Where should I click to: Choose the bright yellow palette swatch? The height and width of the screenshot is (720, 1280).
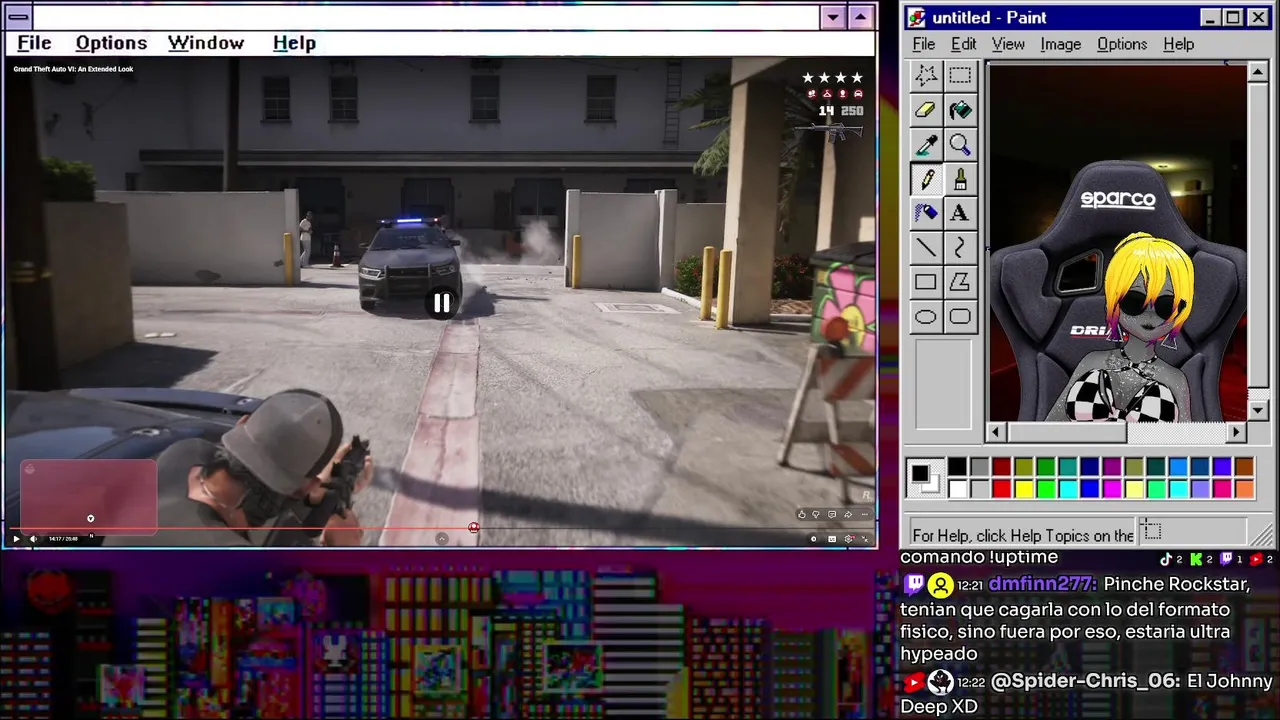coord(1023,489)
